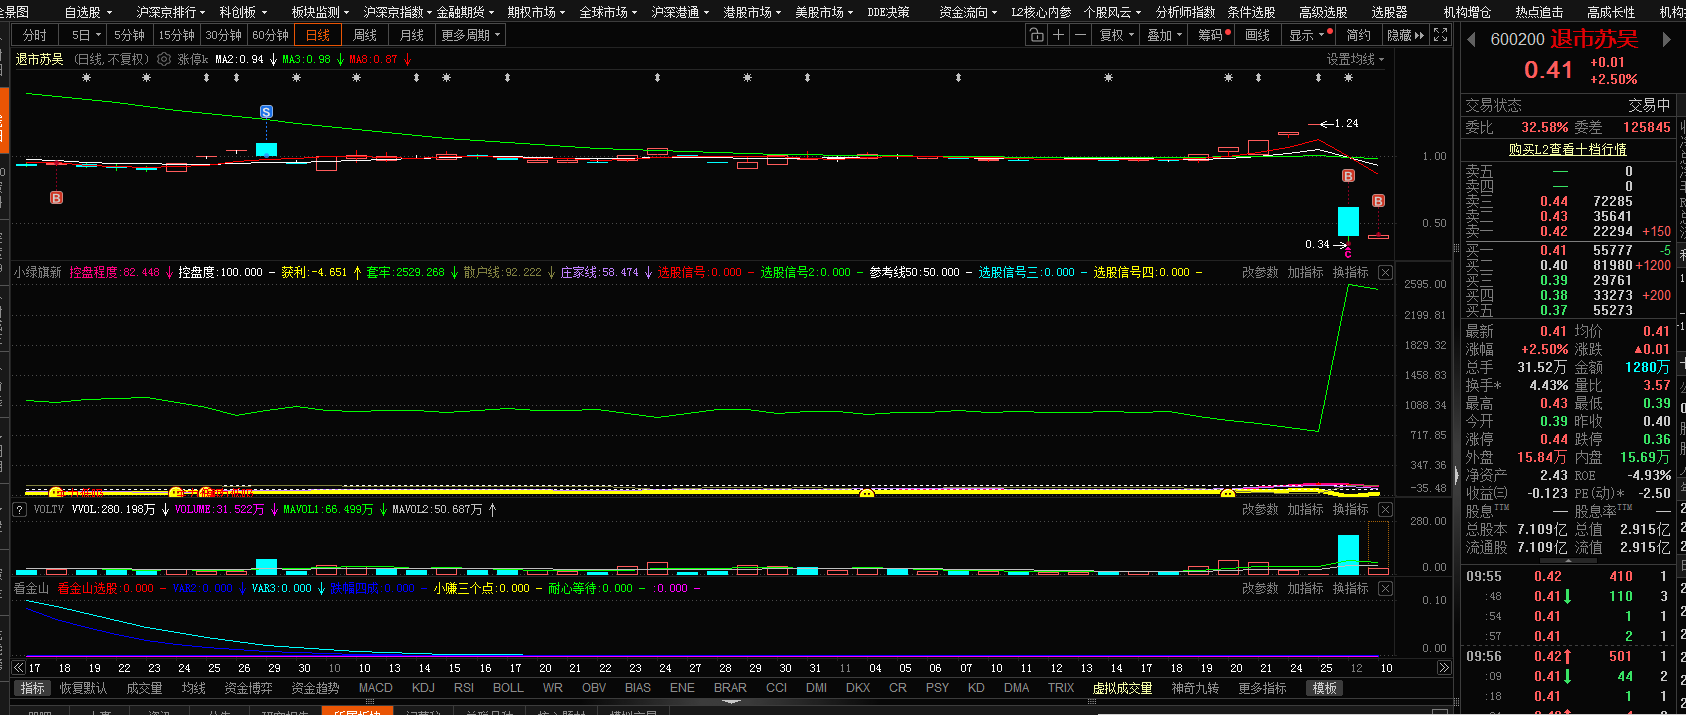Expand the 复权 dropdown
Viewport: 1686px width, 715px height.
(1117, 35)
